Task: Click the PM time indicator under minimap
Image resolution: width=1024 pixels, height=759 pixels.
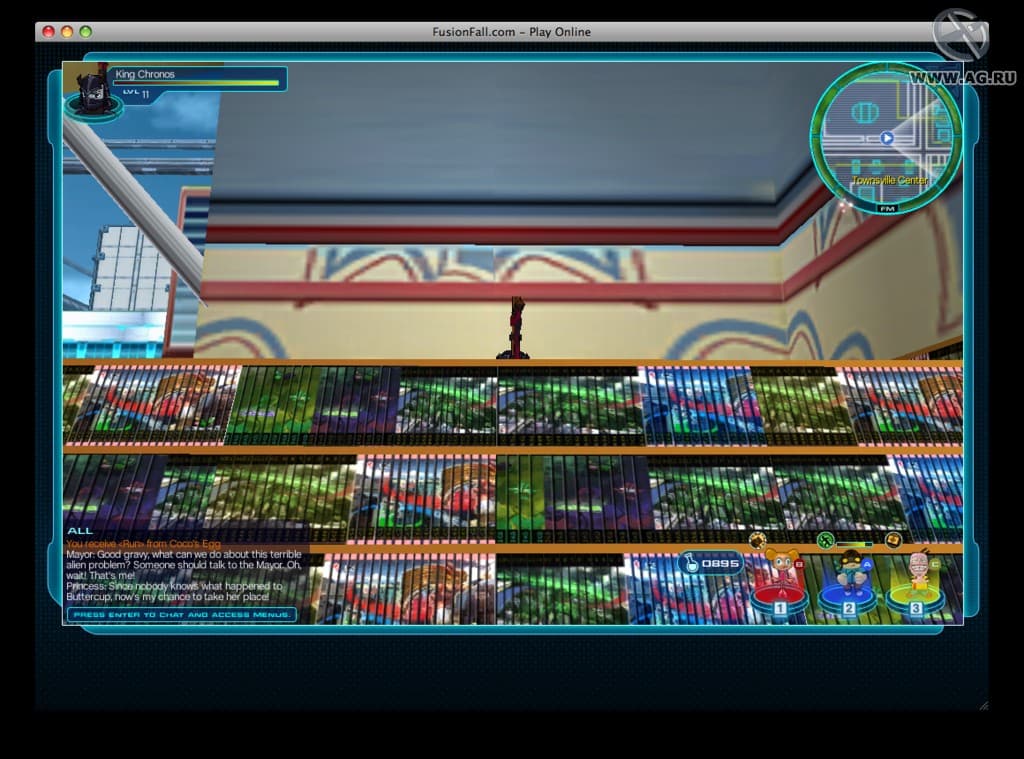Action: click(887, 208)
